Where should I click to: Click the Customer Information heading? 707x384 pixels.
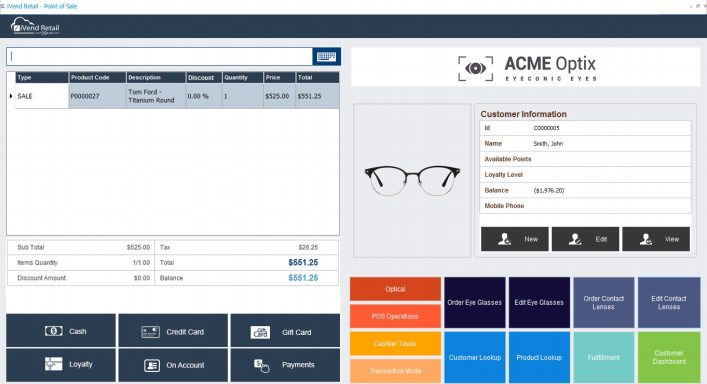[523, 114]
